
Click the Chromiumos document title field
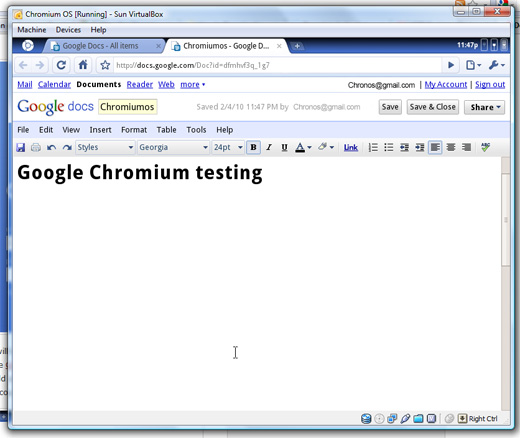tap(127, 107)
